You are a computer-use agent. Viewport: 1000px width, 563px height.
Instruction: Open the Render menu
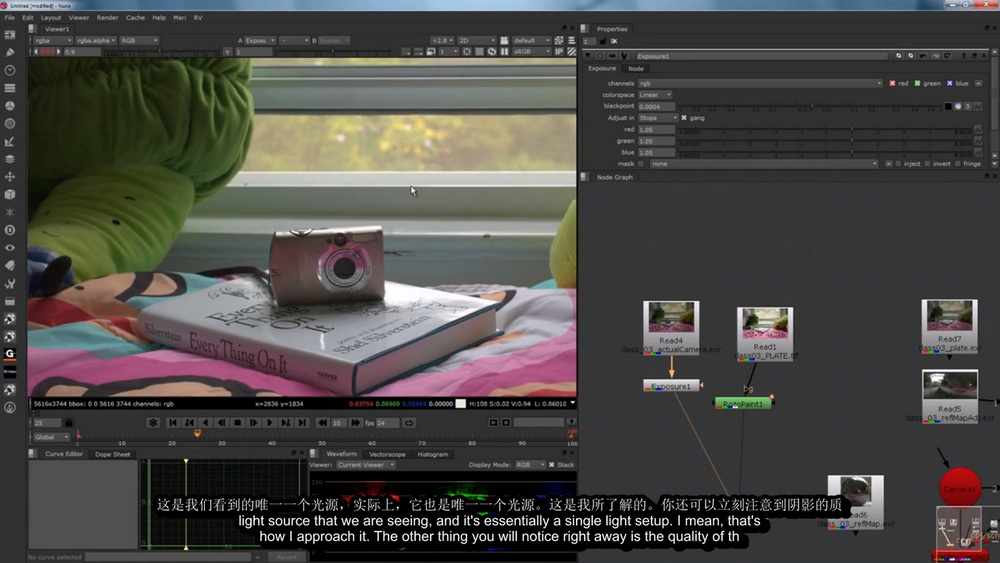point(107,18)
